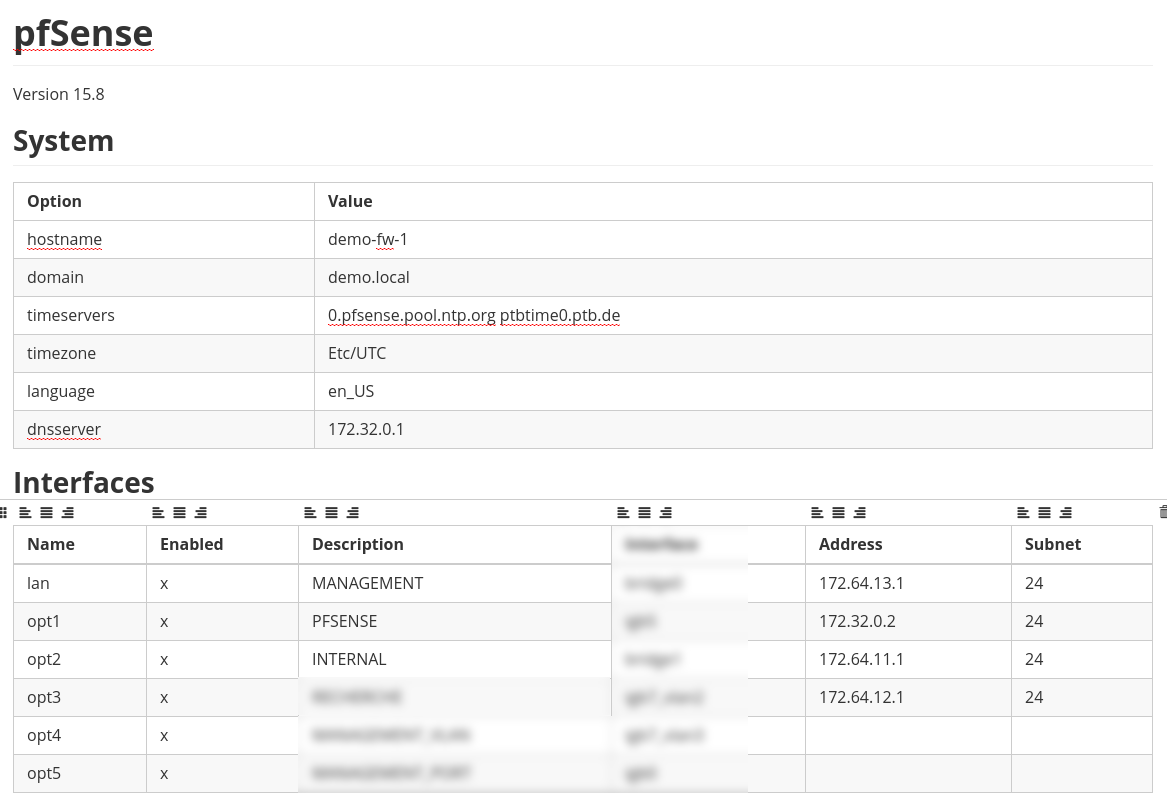Align Subnet column right

click(1066, 512)
